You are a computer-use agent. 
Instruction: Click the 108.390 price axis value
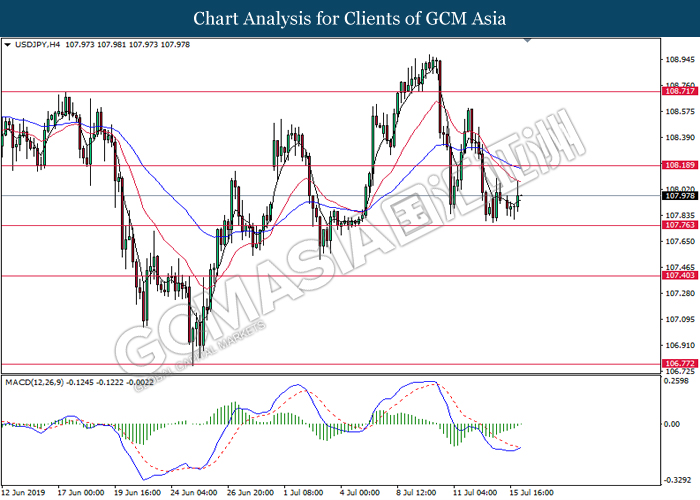tap(680, 138)
